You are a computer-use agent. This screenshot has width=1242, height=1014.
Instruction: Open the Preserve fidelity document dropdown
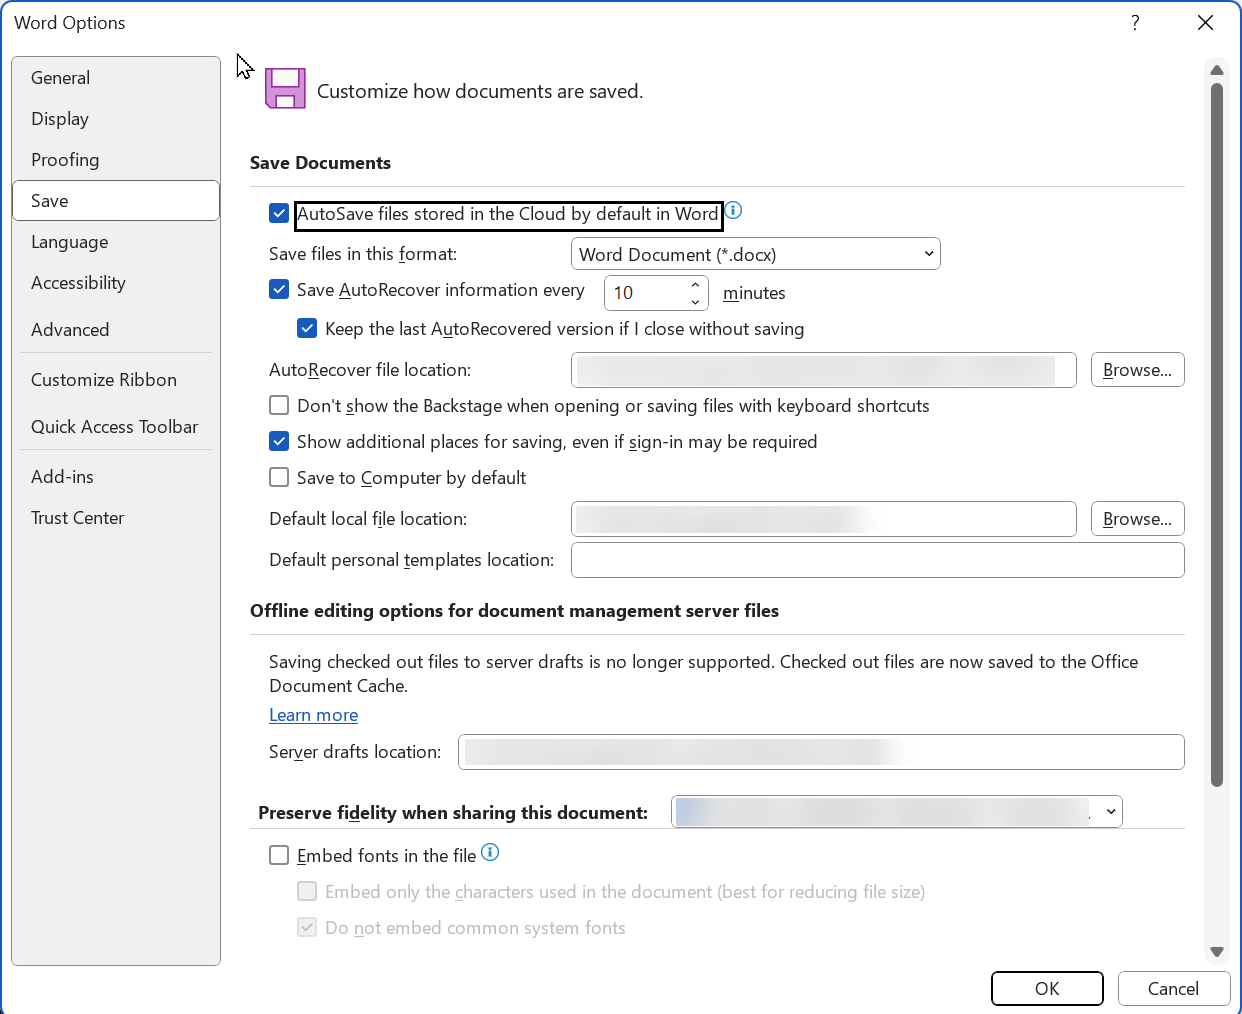1109,811
